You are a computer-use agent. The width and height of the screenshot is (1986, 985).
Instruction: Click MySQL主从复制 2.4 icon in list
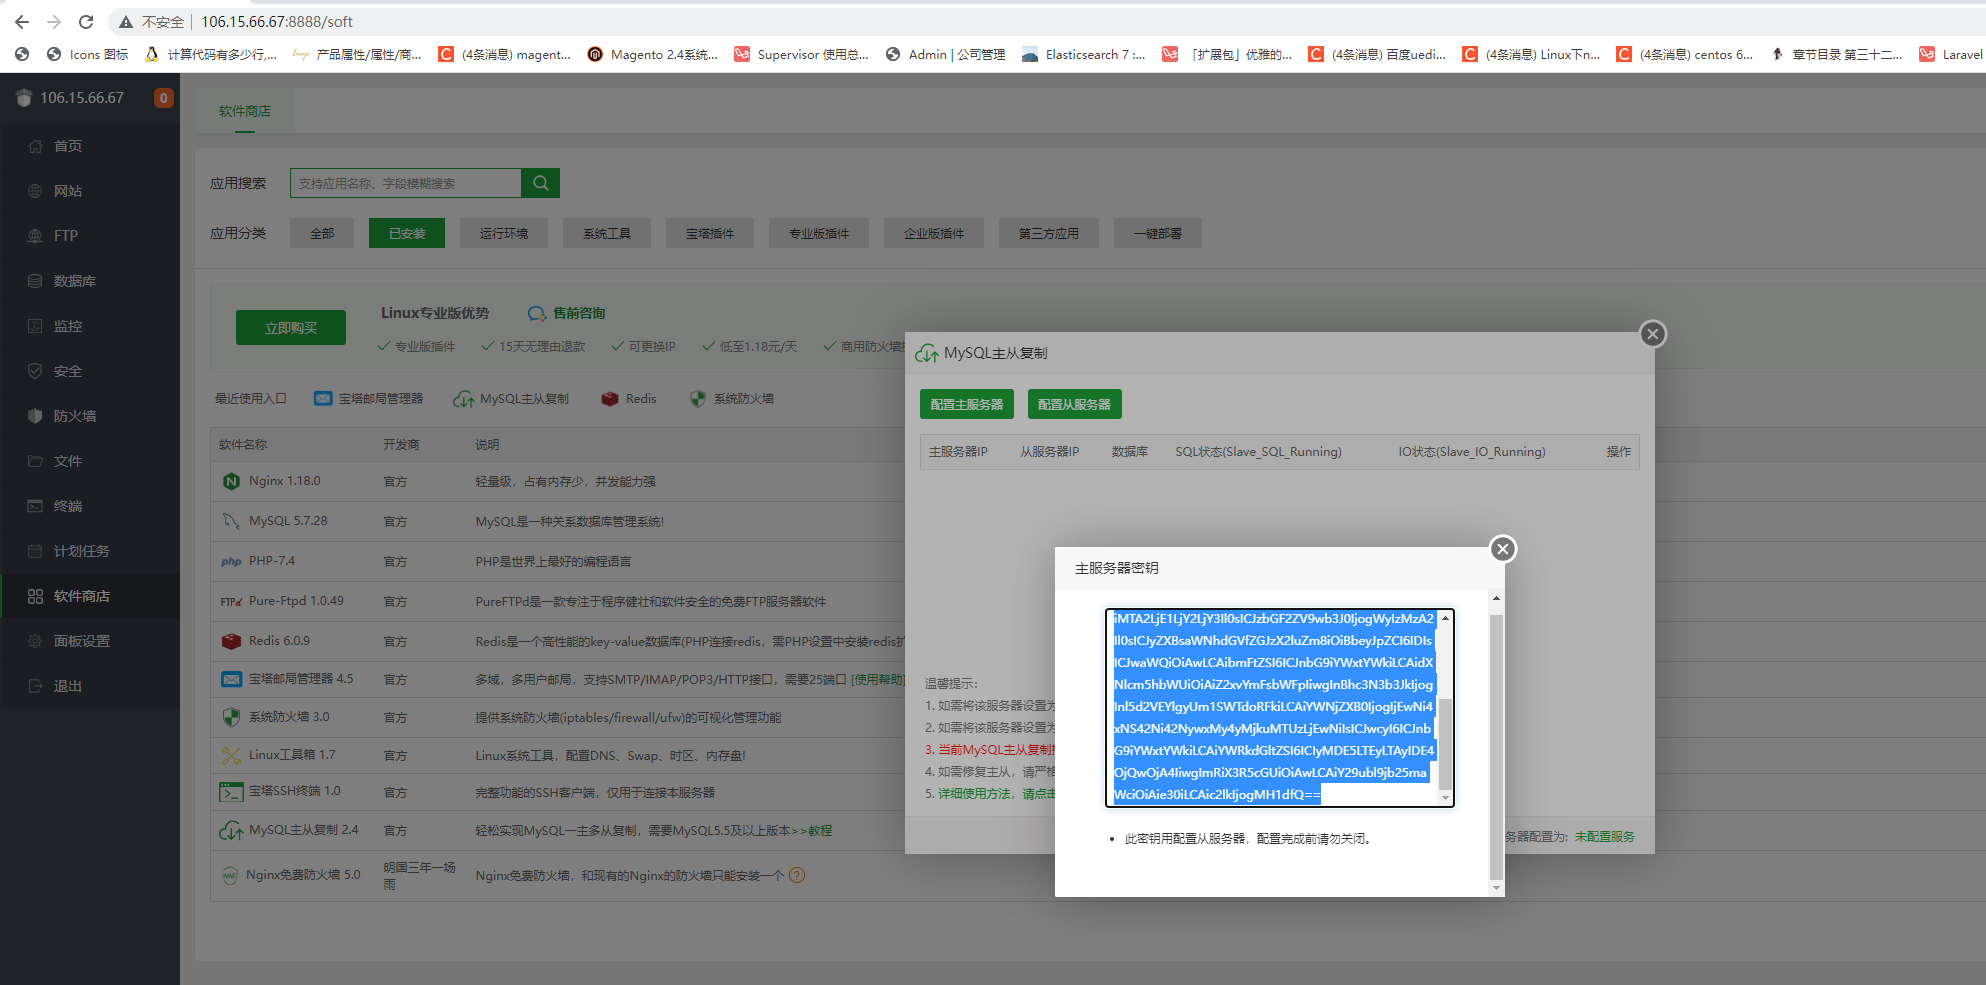pyautogui.click(x=231, y=830)
